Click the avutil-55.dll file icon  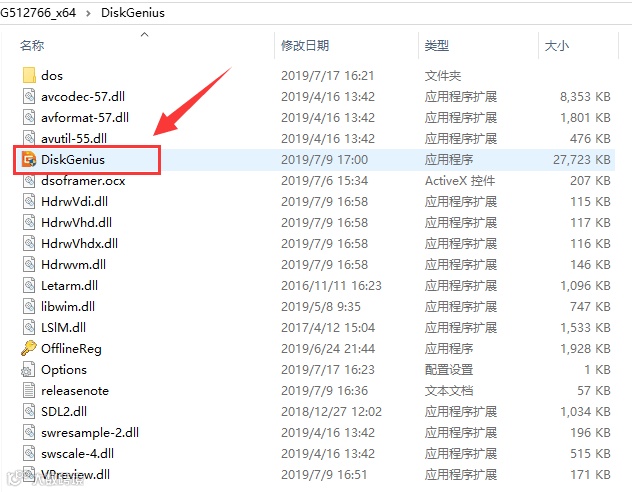(x=29, y=138)
